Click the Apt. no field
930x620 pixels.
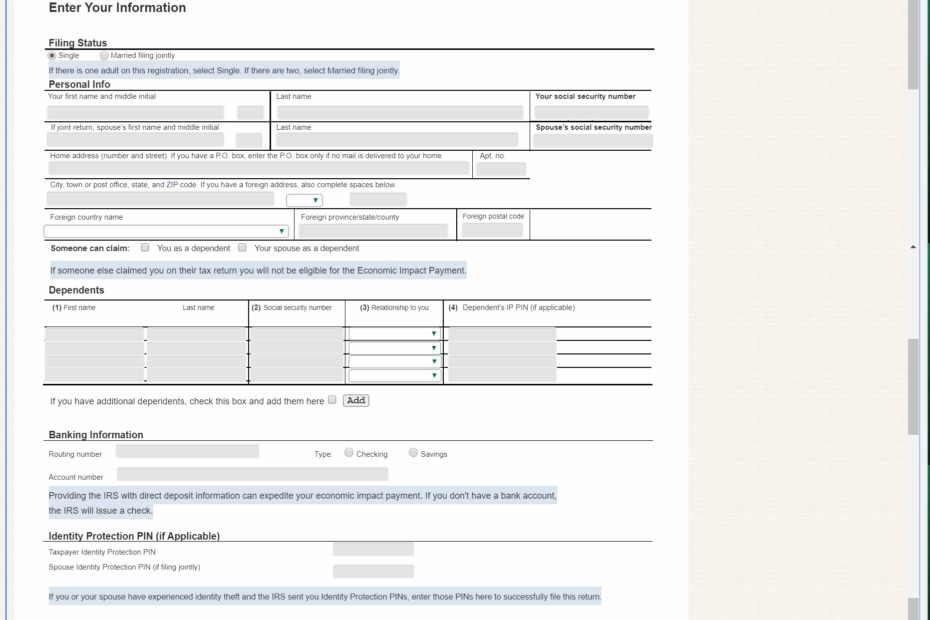(501, 167)
